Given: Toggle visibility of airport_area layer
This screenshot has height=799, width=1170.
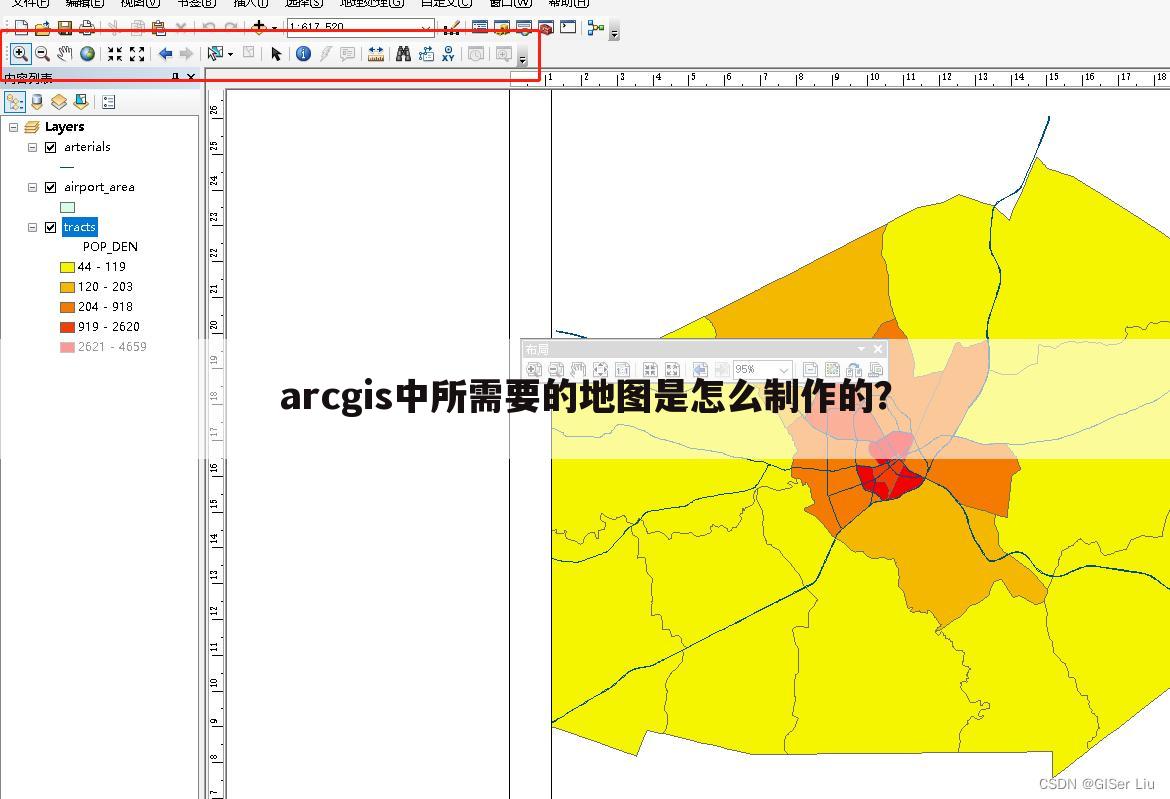Looking at the screenshot, I should coord(51,187).
